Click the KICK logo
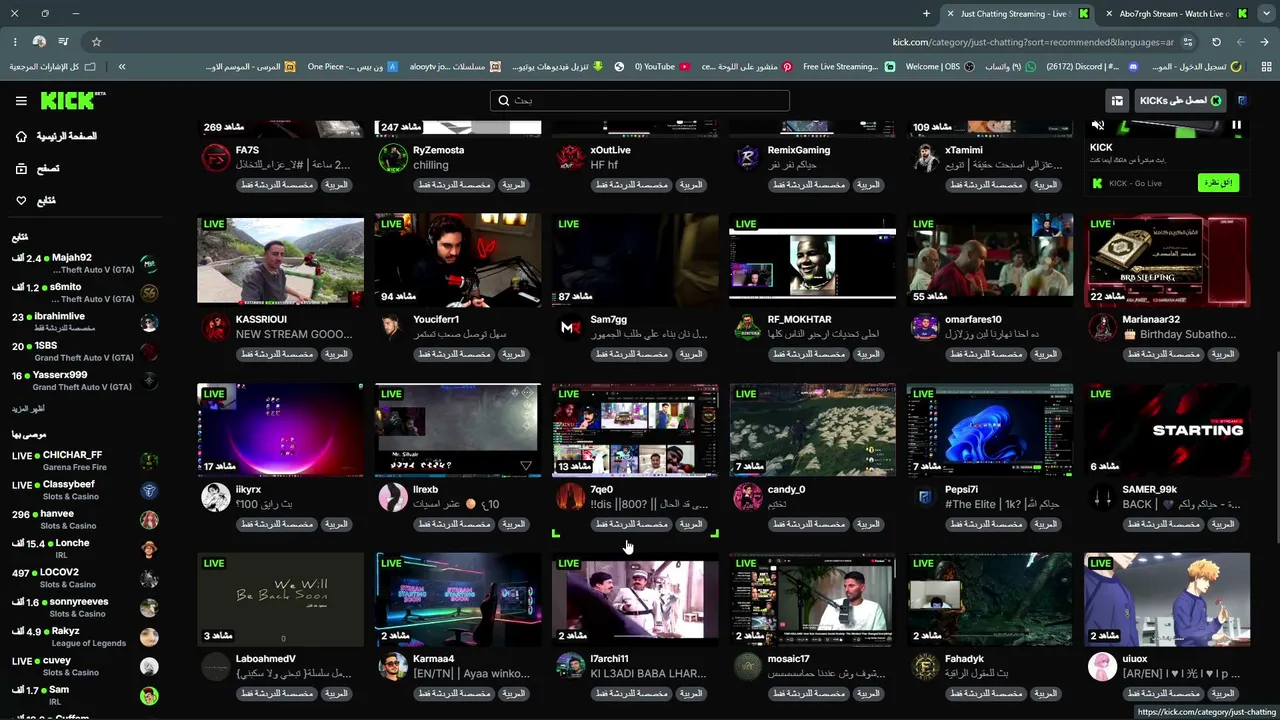This screenshot has width=1280, height=720. pyautogui.click(x=72, y=100)
